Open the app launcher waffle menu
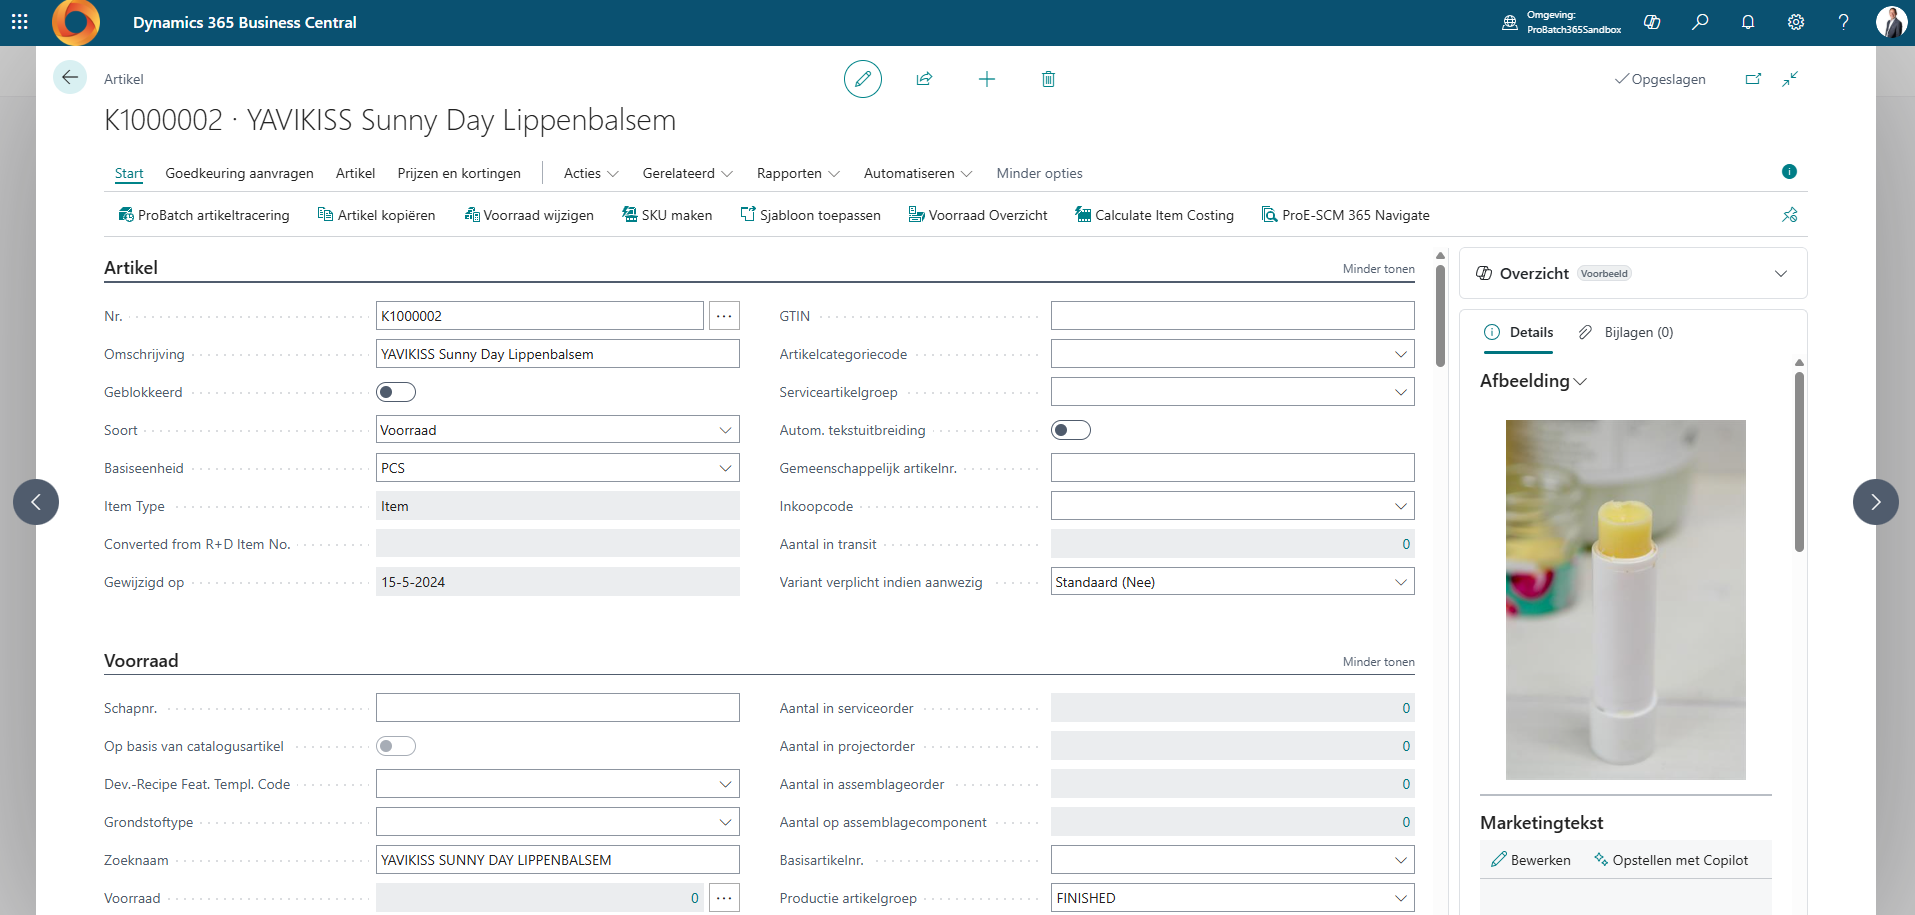Screen dimensions: 1915x915 click(x=20, y=22)
